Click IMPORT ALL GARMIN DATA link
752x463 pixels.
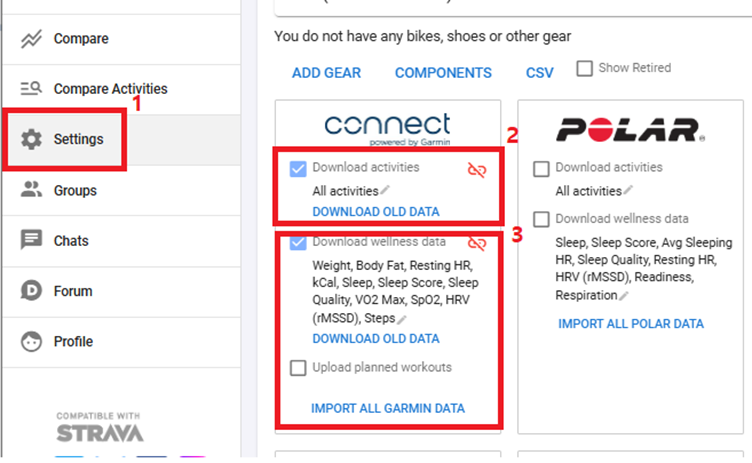388,408
